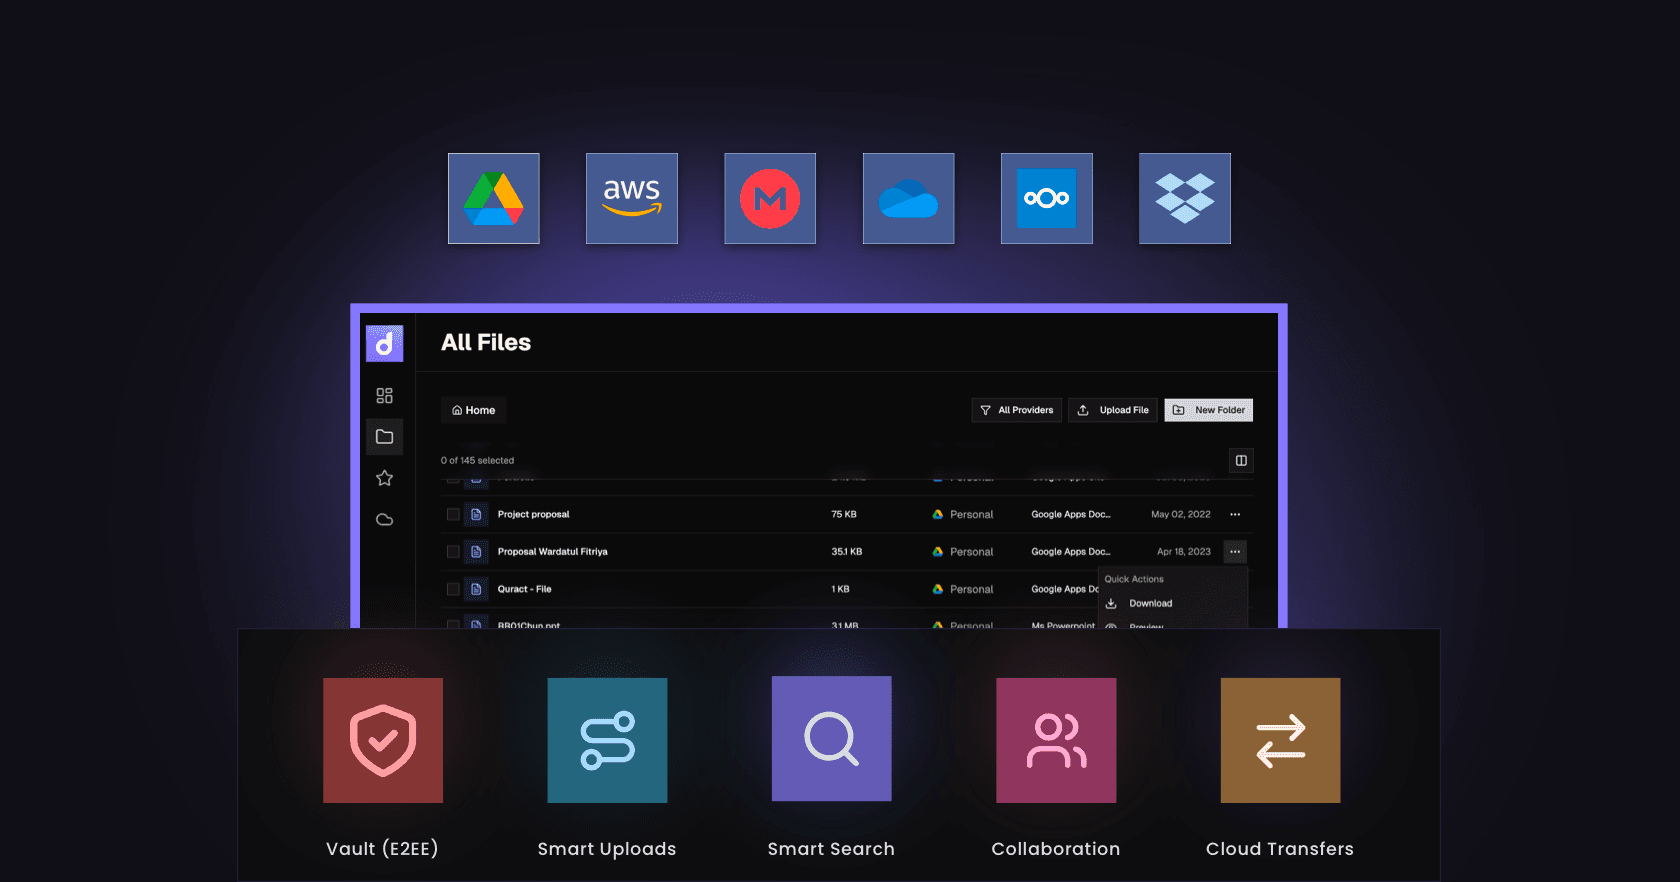Click the Dropbox provider icon
Image resolution: width=1680 pixels, height=882 pixels.
pos(1185,198)
